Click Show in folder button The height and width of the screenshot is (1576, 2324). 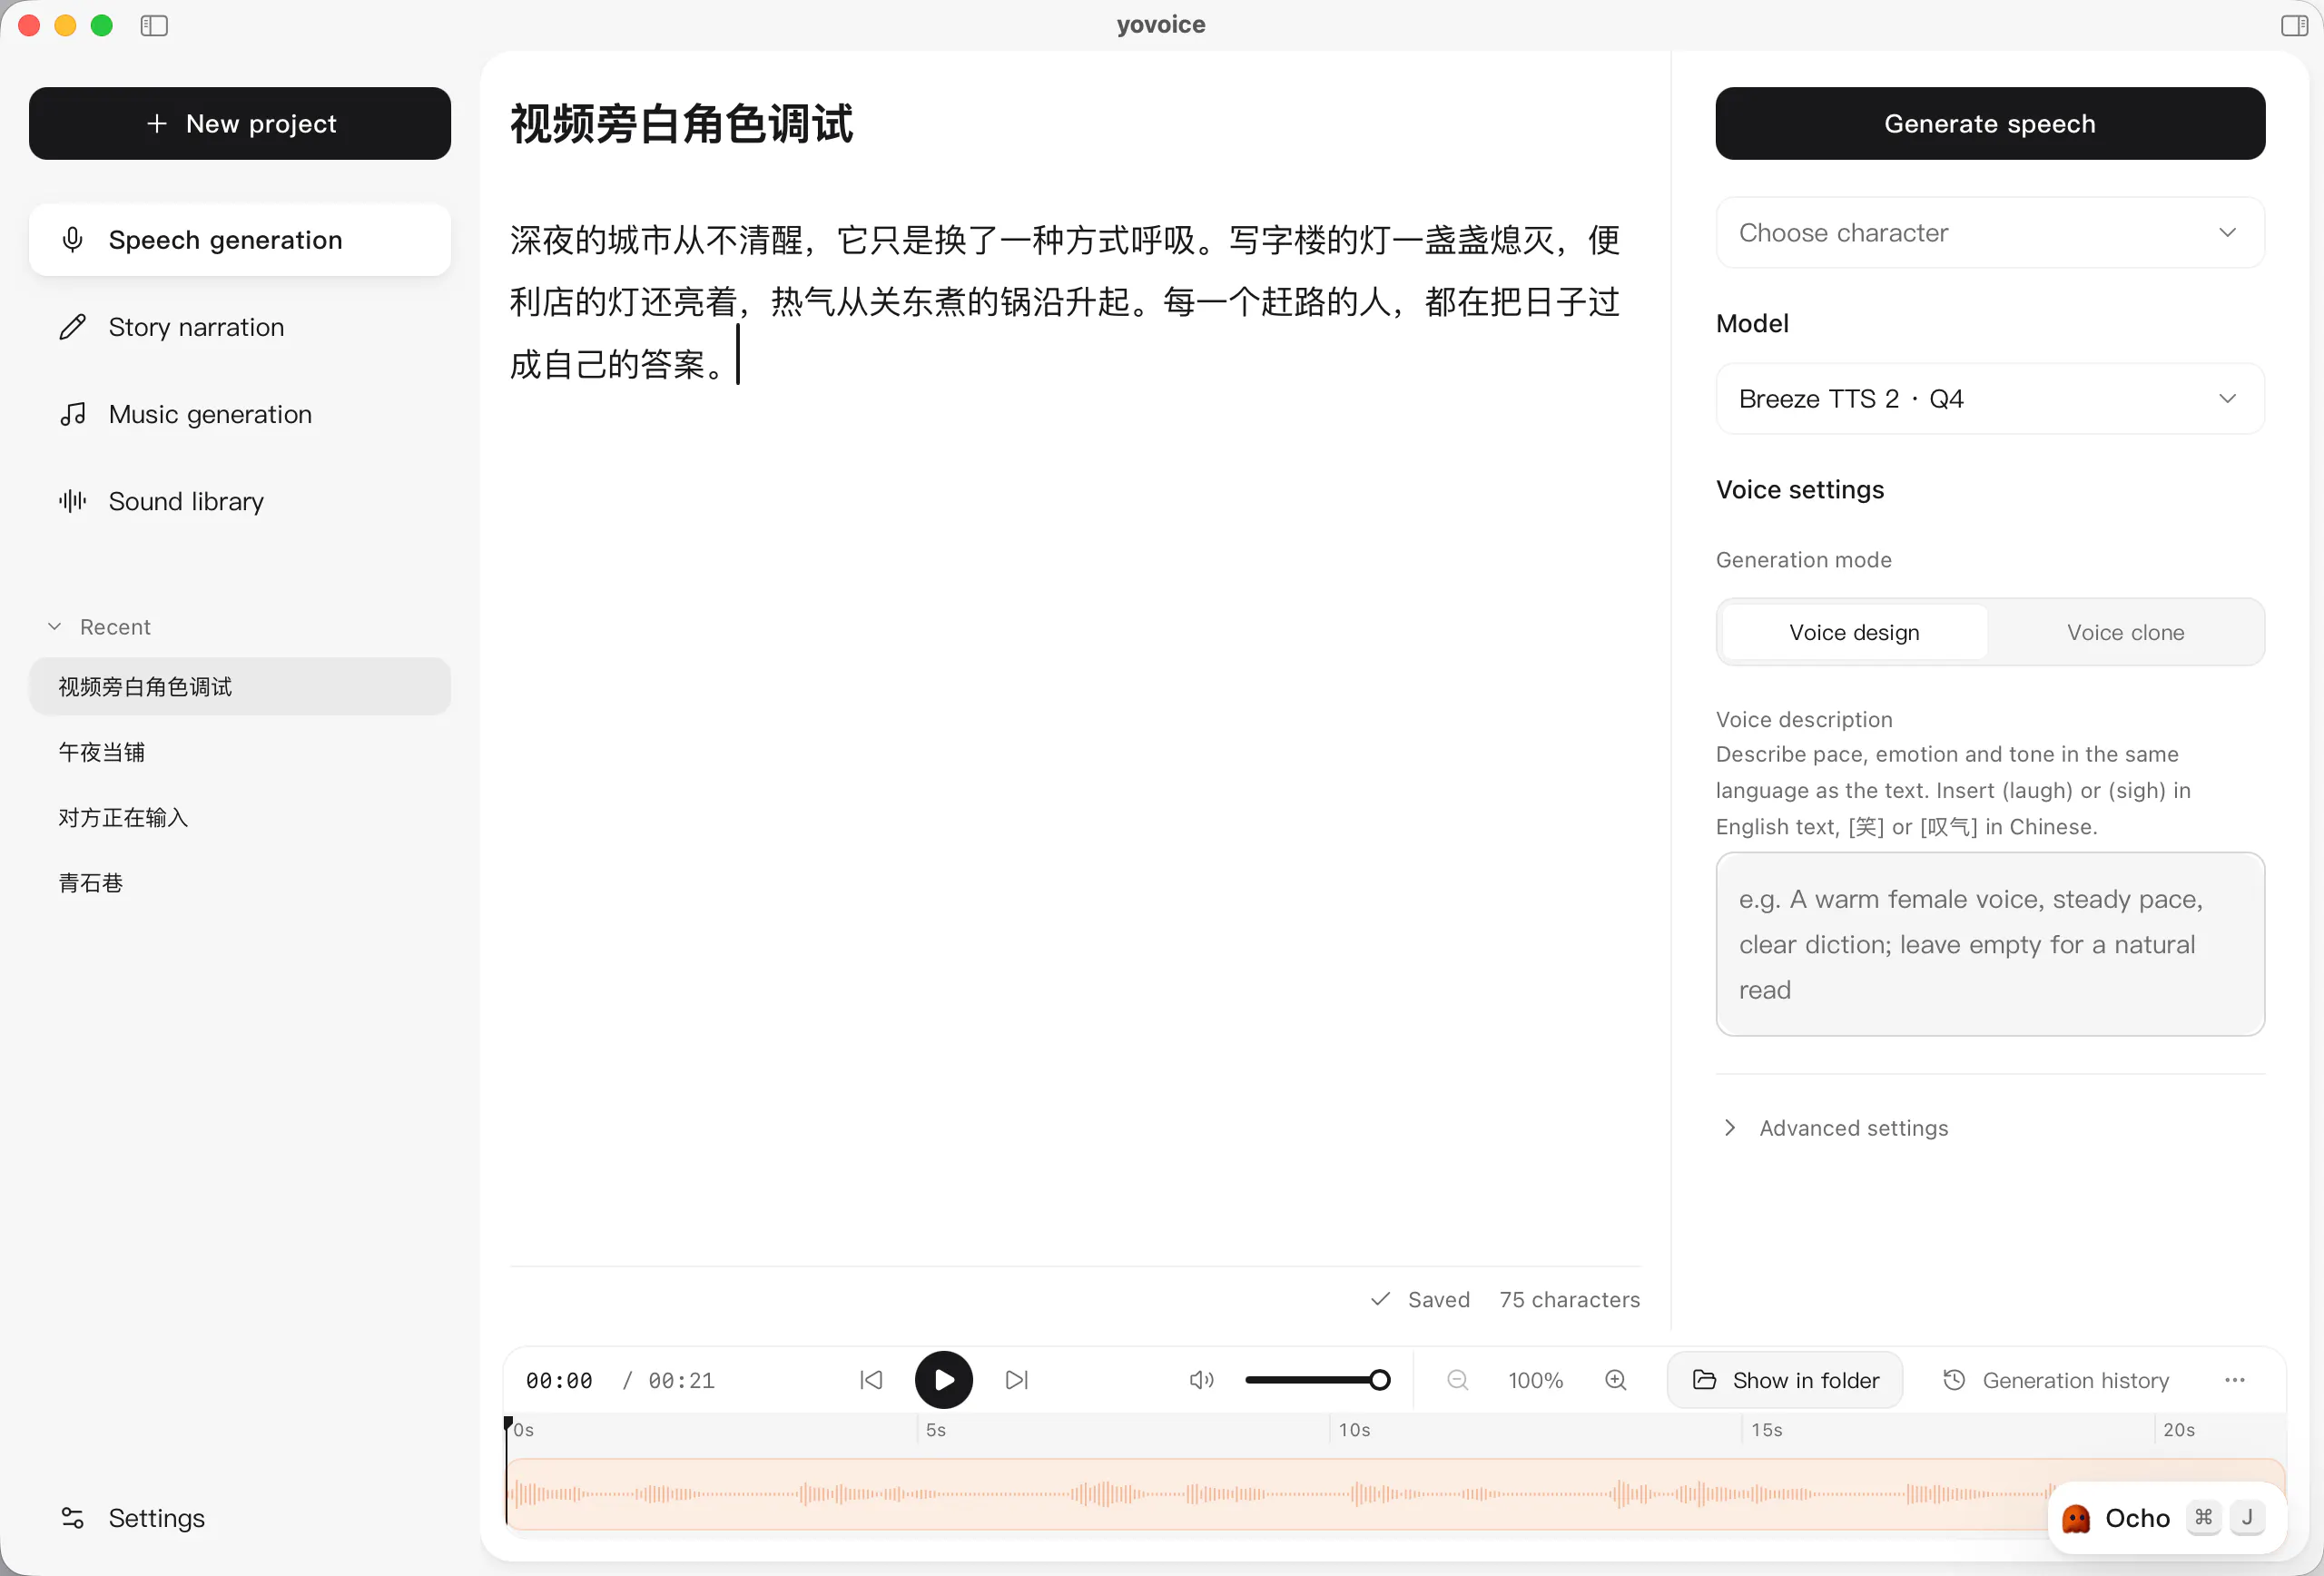click(1785, 1380)
